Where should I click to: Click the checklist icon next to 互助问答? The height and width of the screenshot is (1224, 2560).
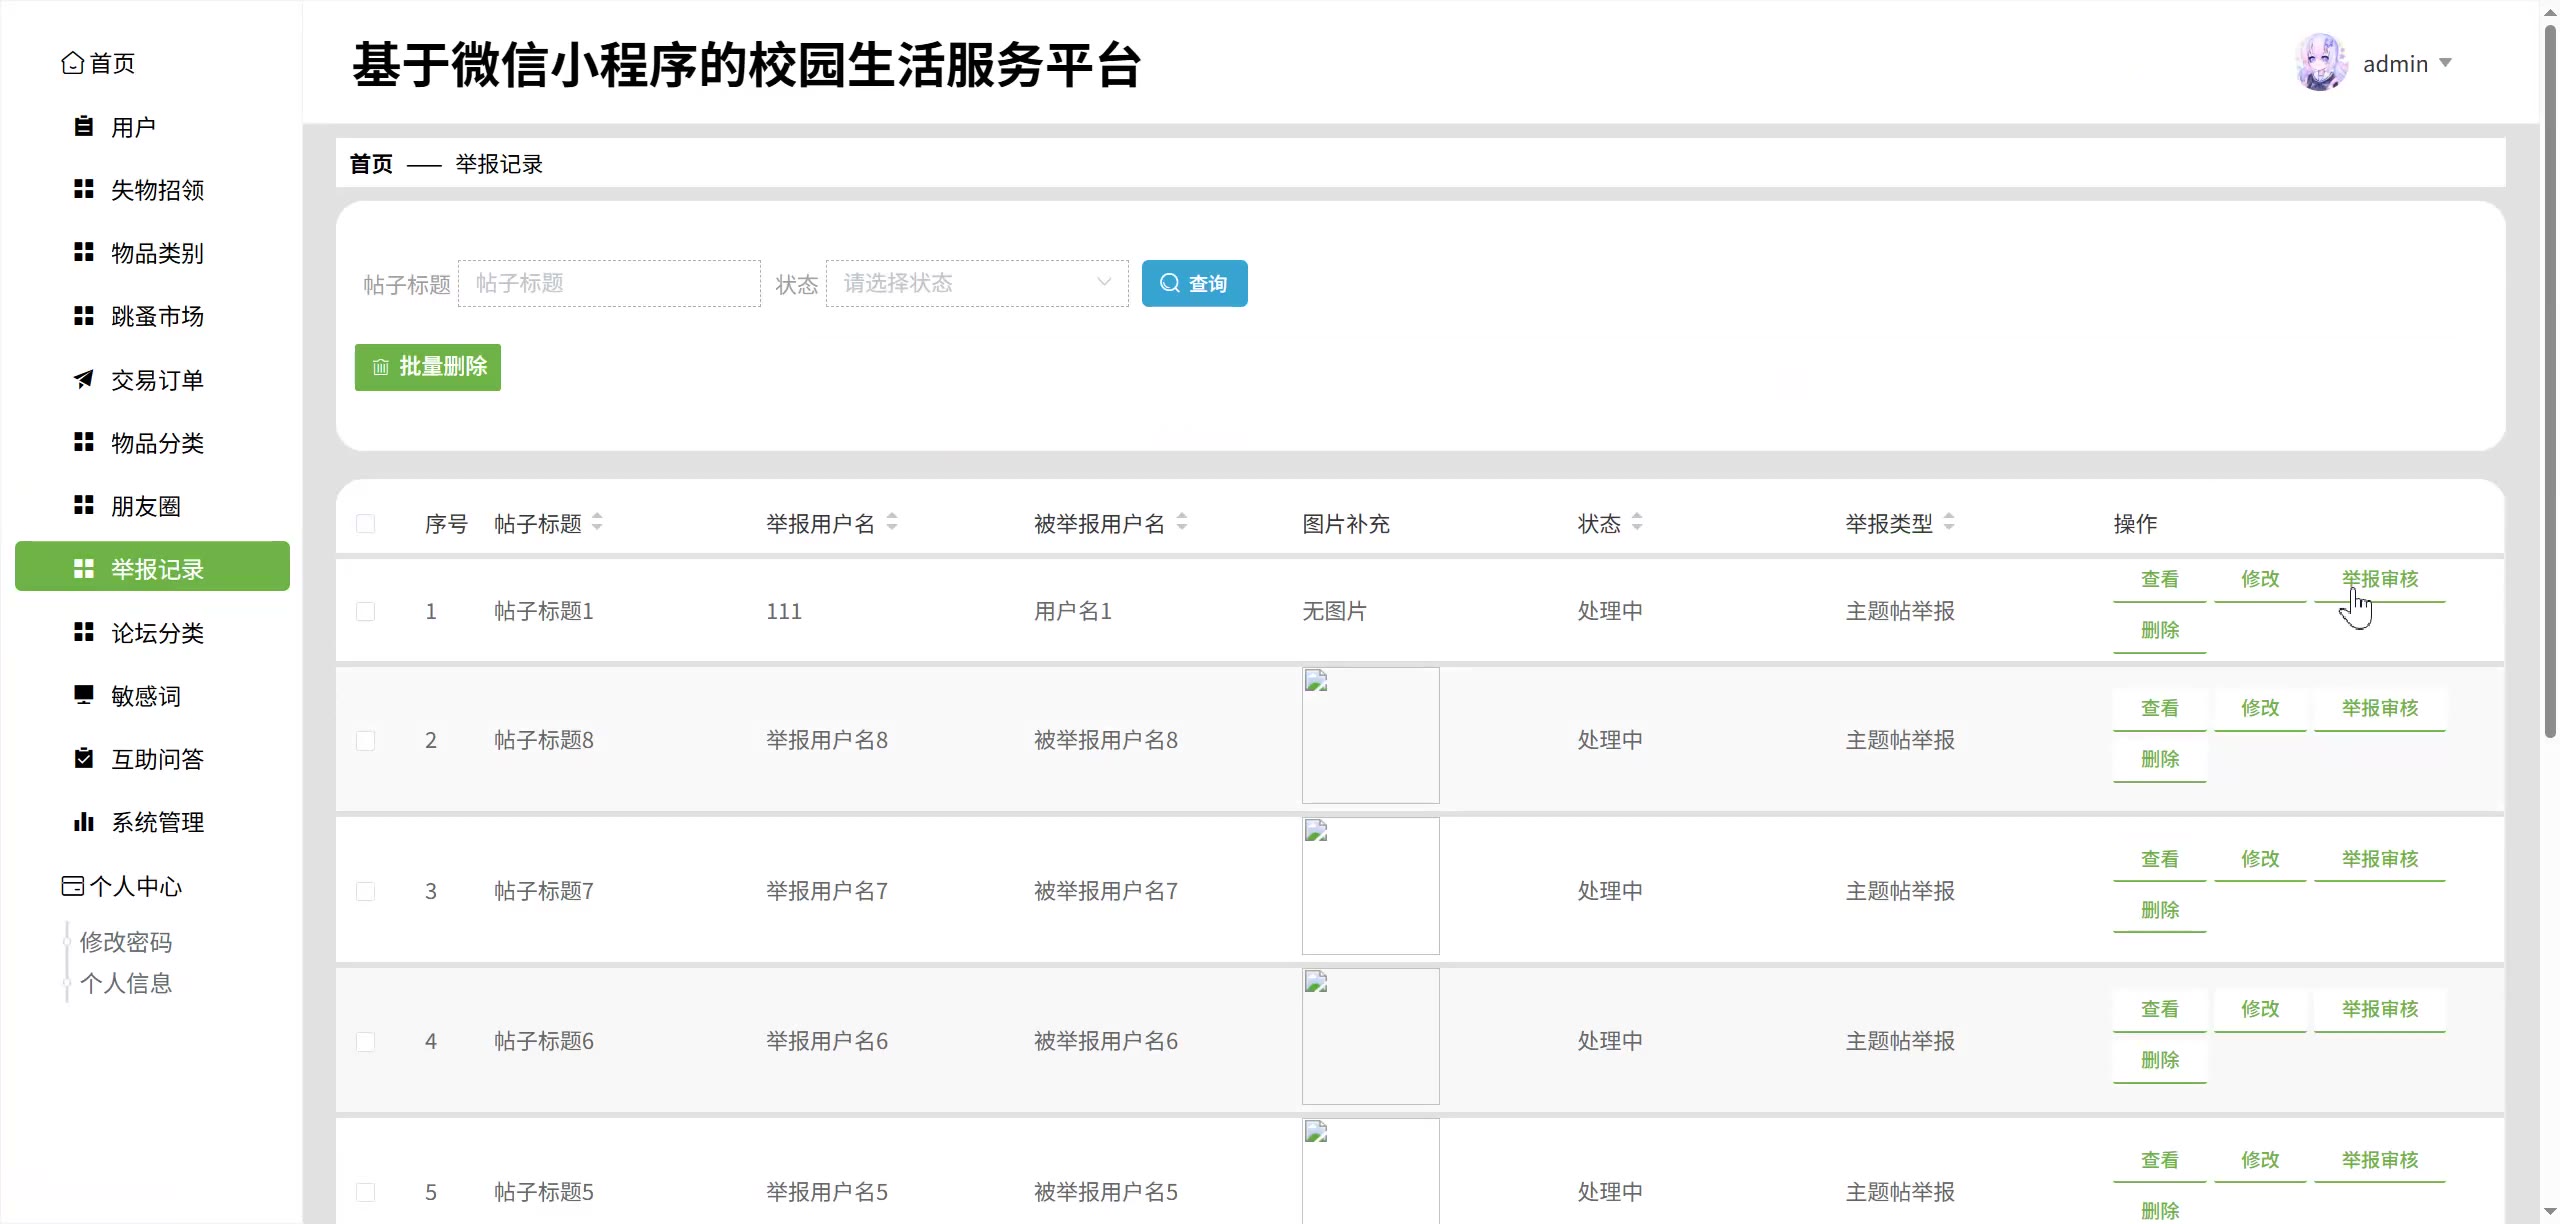[84, 758]
